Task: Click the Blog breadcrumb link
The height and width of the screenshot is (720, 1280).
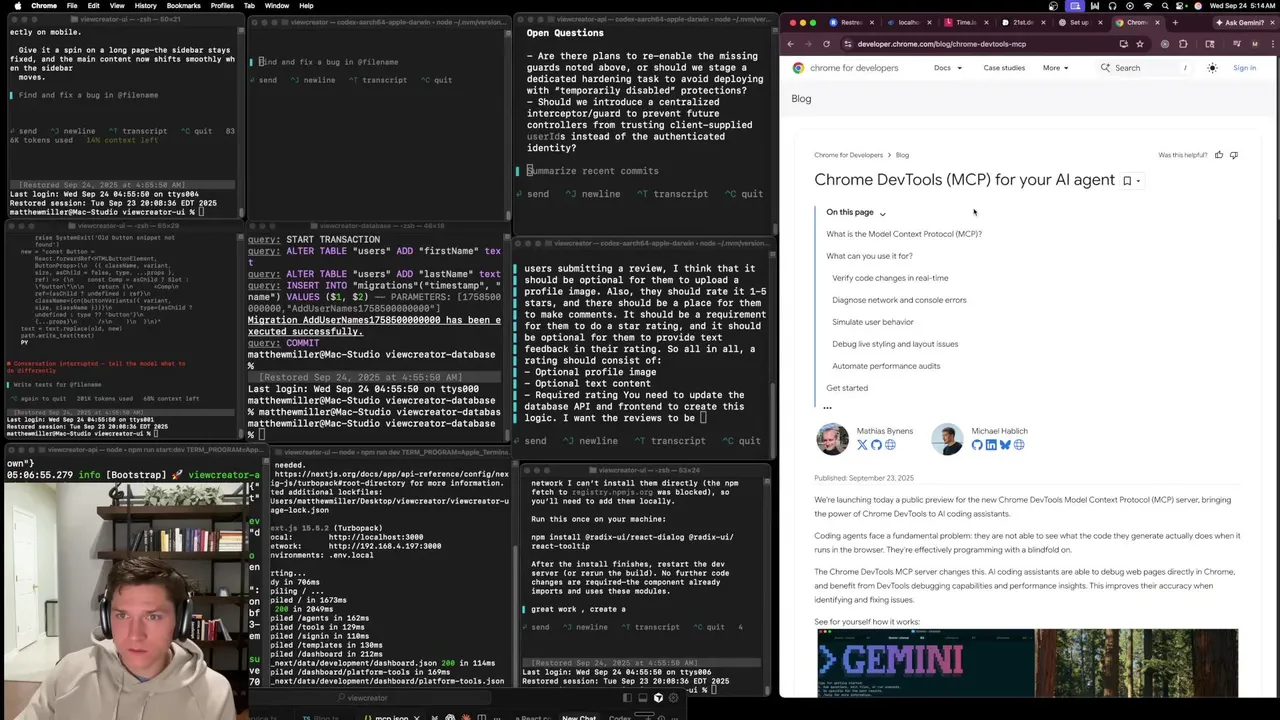Action: tap(902, 155)
